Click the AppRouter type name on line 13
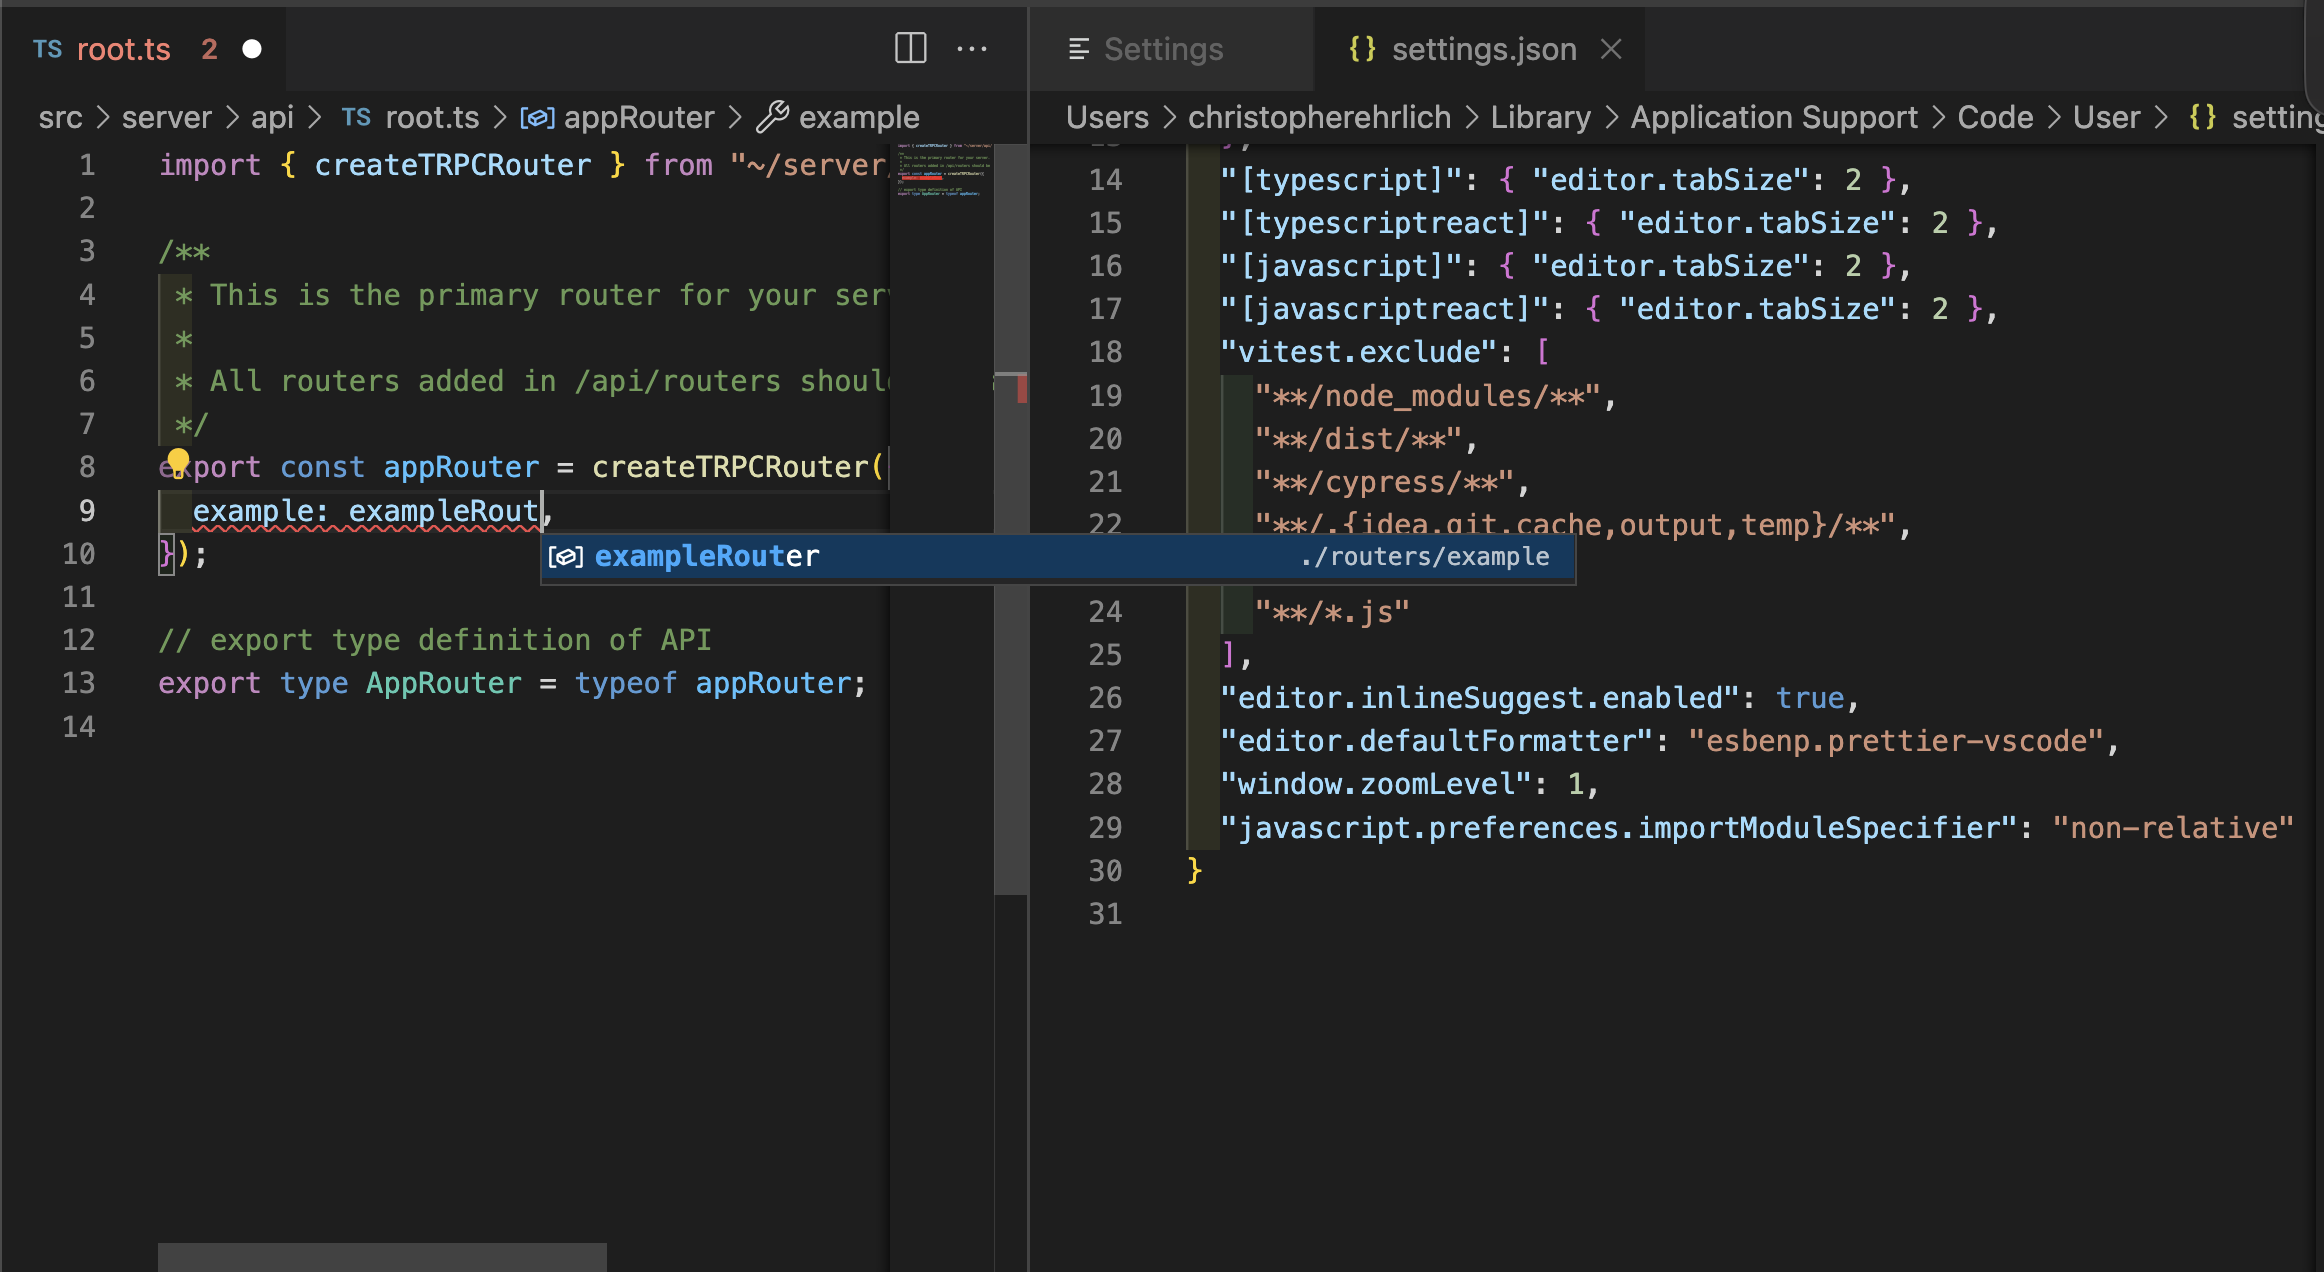Image resolution: width=2324 pixels, height=1272 pixels. point(444,683)
